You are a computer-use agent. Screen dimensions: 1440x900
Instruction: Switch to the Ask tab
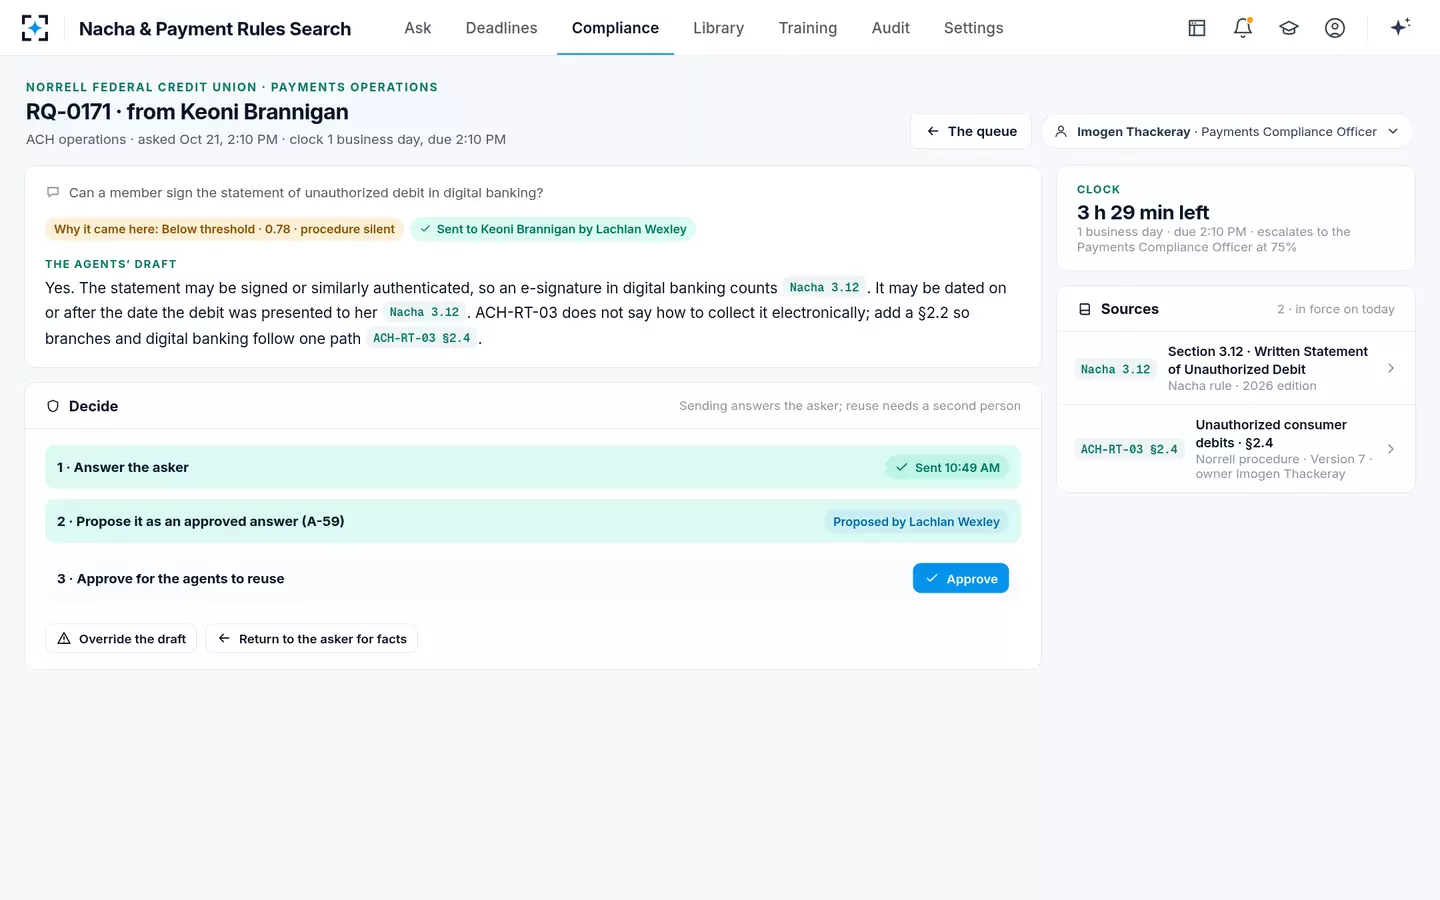(x=418, y=28)
